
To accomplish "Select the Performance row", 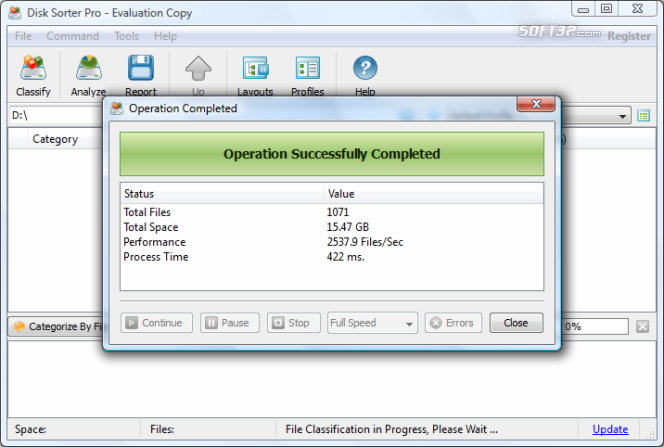I will coord(332,242).
